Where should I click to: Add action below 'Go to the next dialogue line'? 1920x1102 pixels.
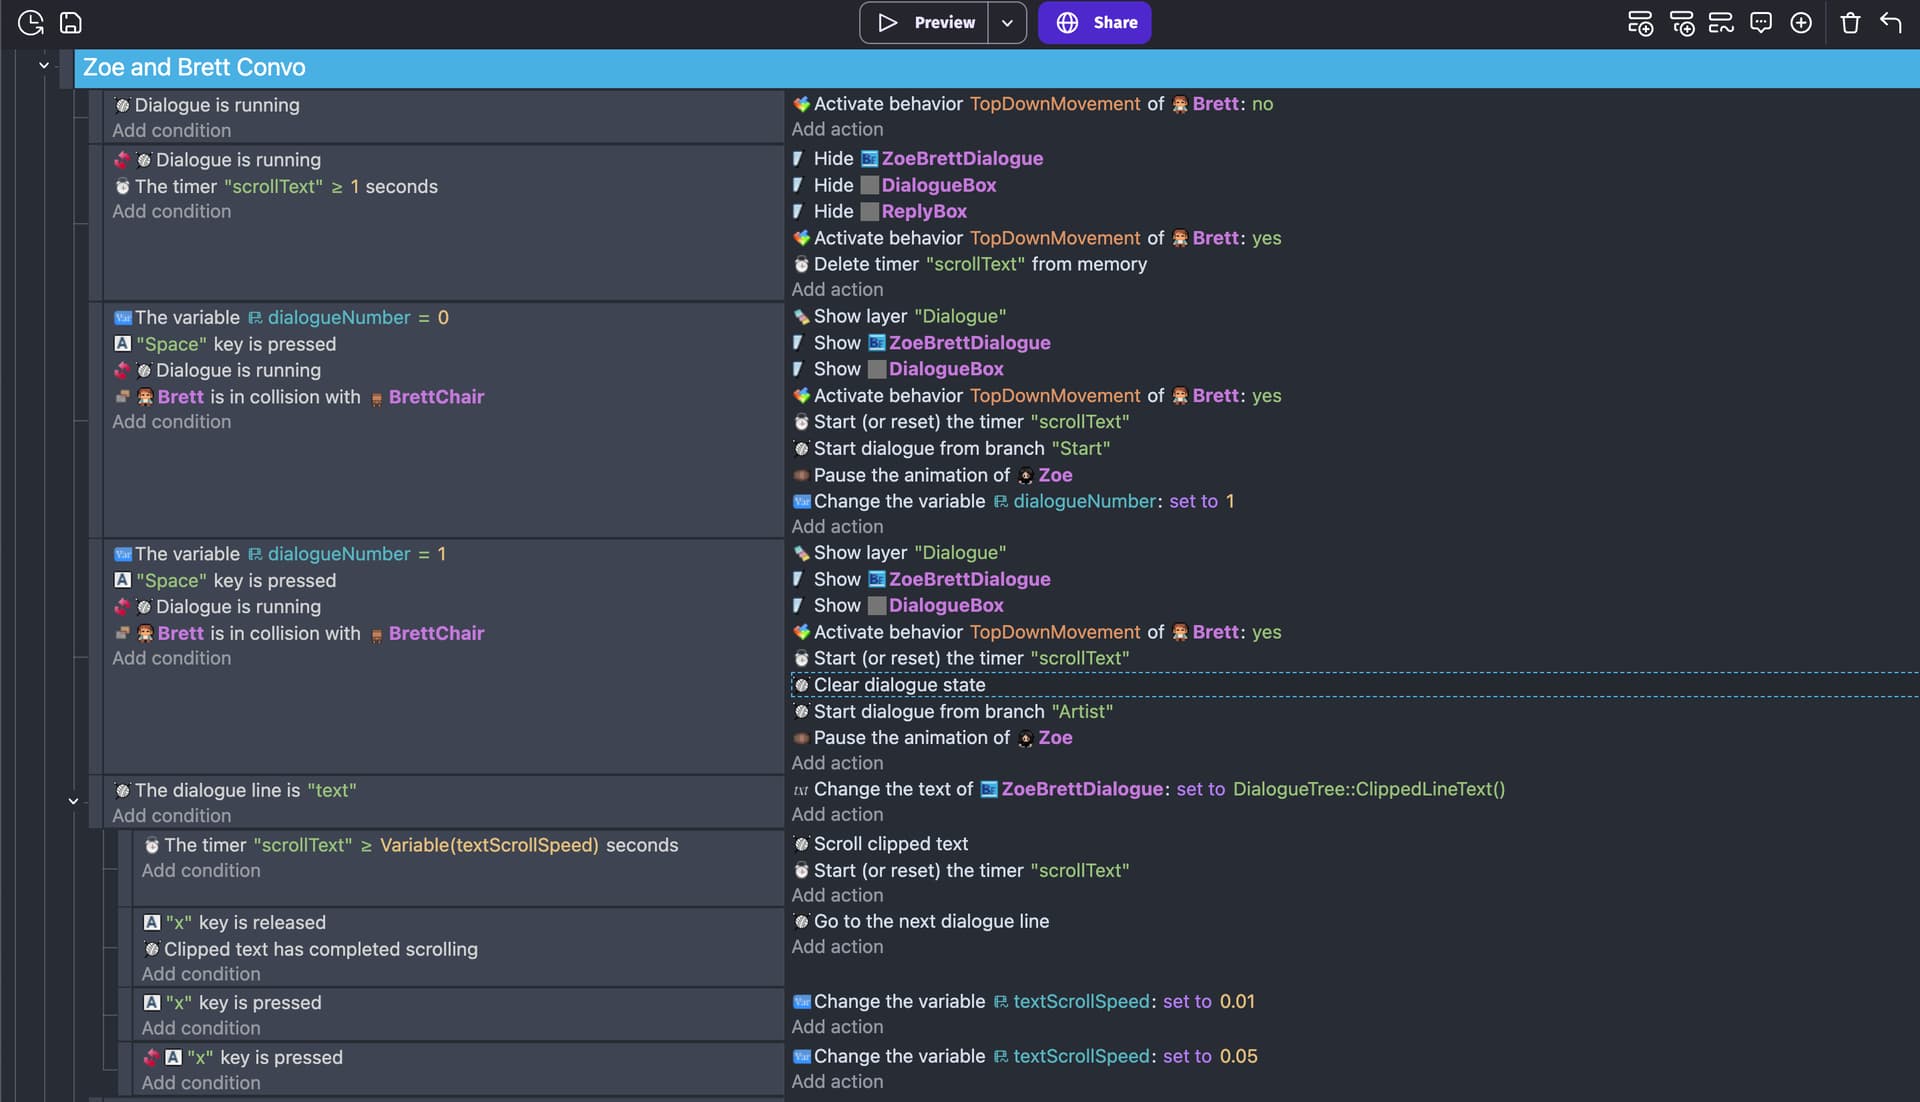click(837, 947)
